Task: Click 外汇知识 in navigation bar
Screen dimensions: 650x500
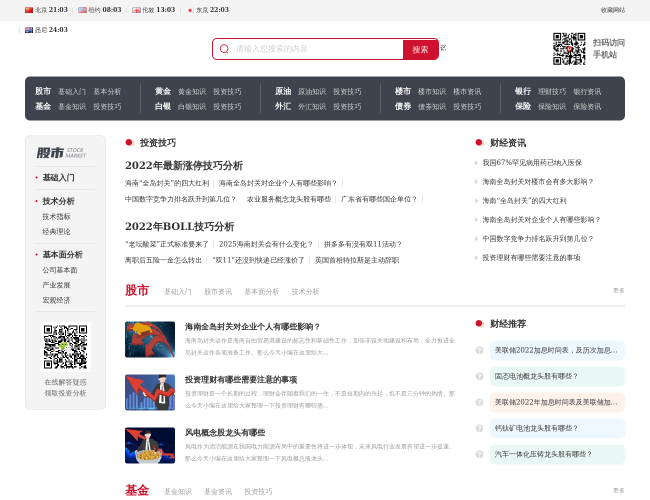Action: click(x=312, y=107)
